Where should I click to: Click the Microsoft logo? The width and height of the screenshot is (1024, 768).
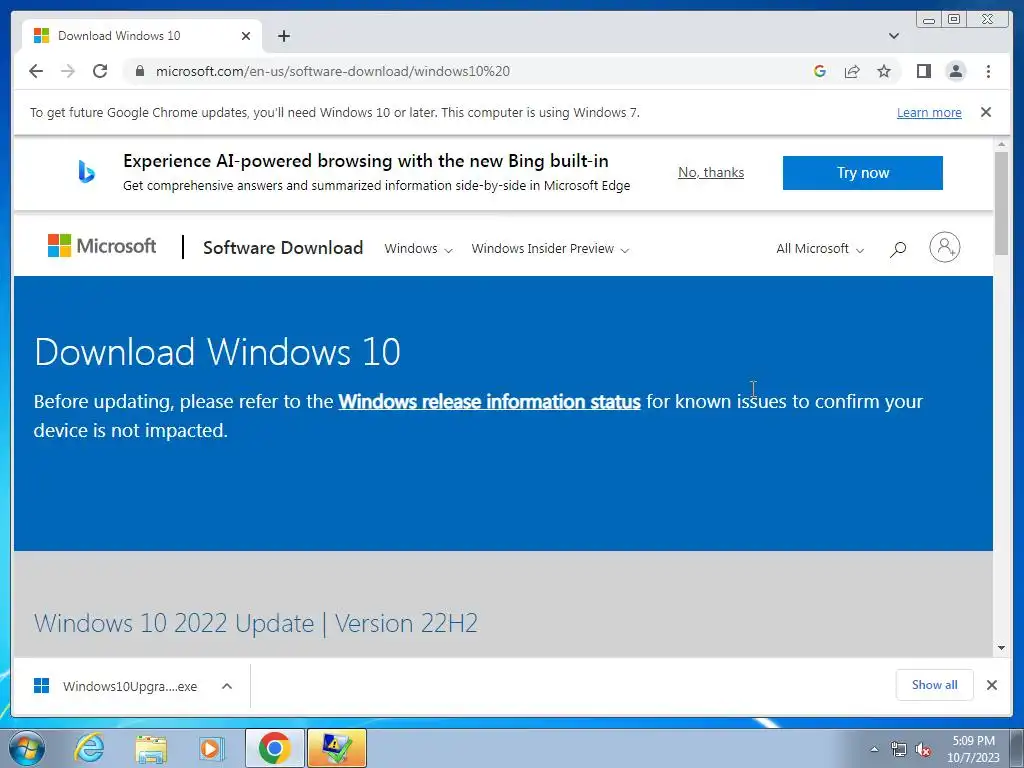point(102,246)
